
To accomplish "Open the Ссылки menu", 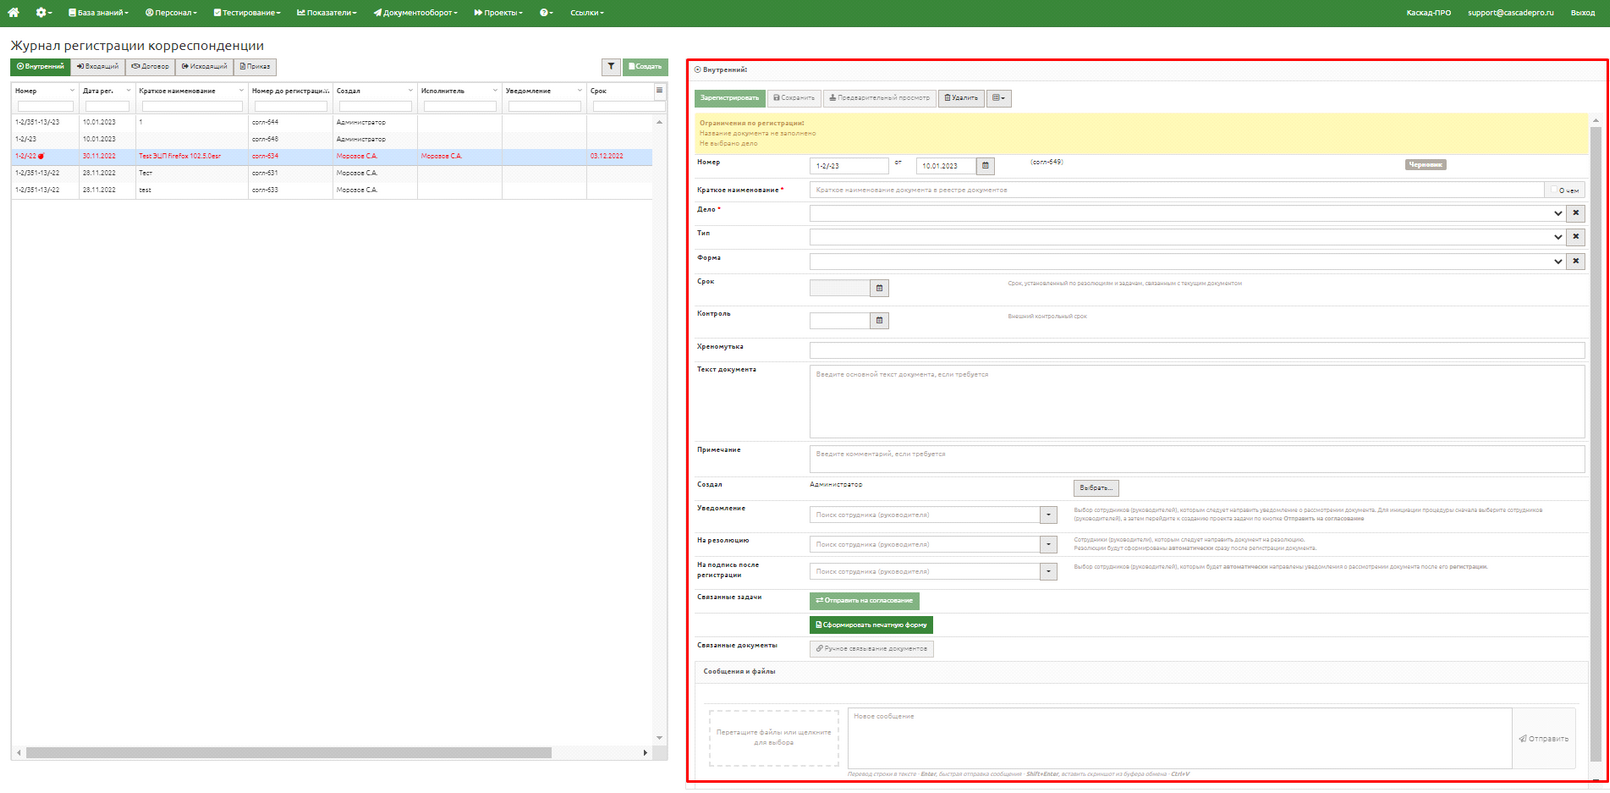I will pyautogui.click(x=587, y=13).
